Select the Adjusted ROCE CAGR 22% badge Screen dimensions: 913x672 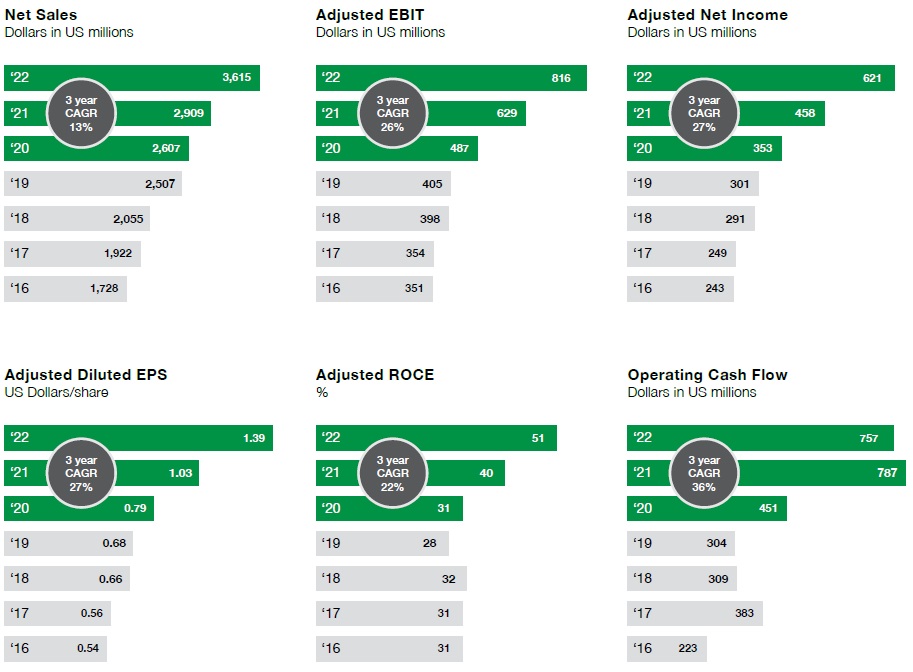pos(392,474)
